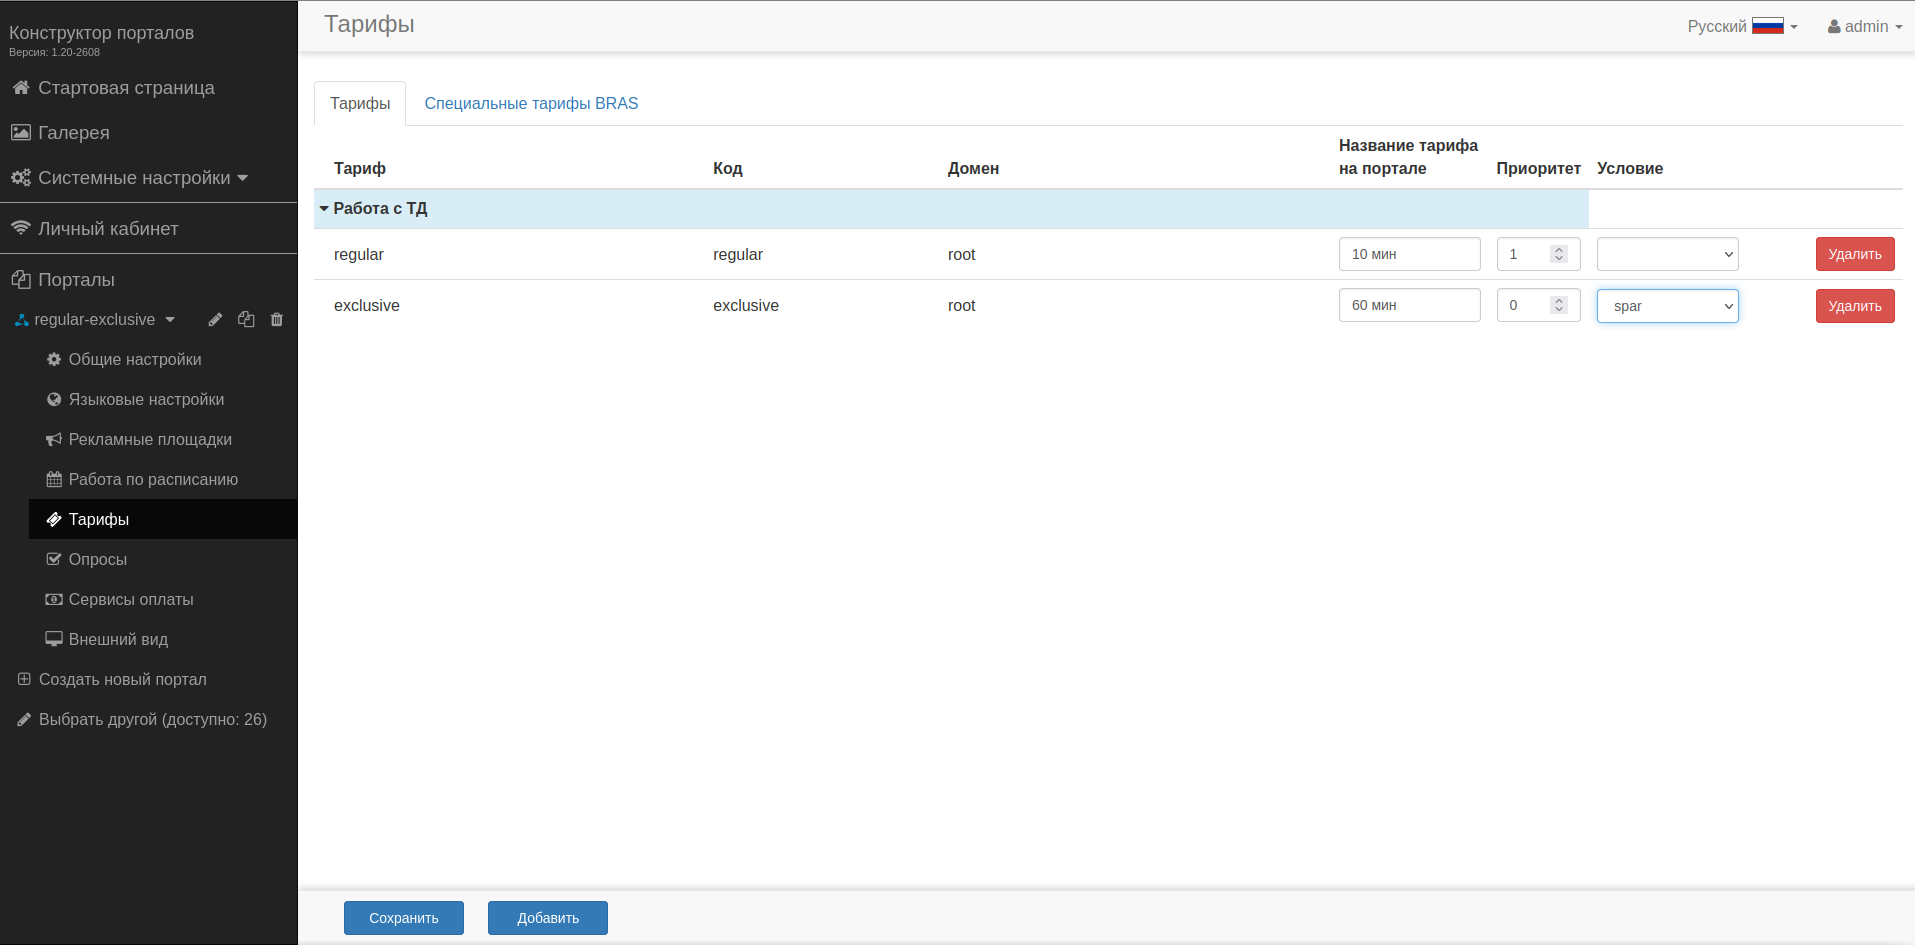Delete the exclusive tariff row
Screen dimensions: 1915x945
1854,306
